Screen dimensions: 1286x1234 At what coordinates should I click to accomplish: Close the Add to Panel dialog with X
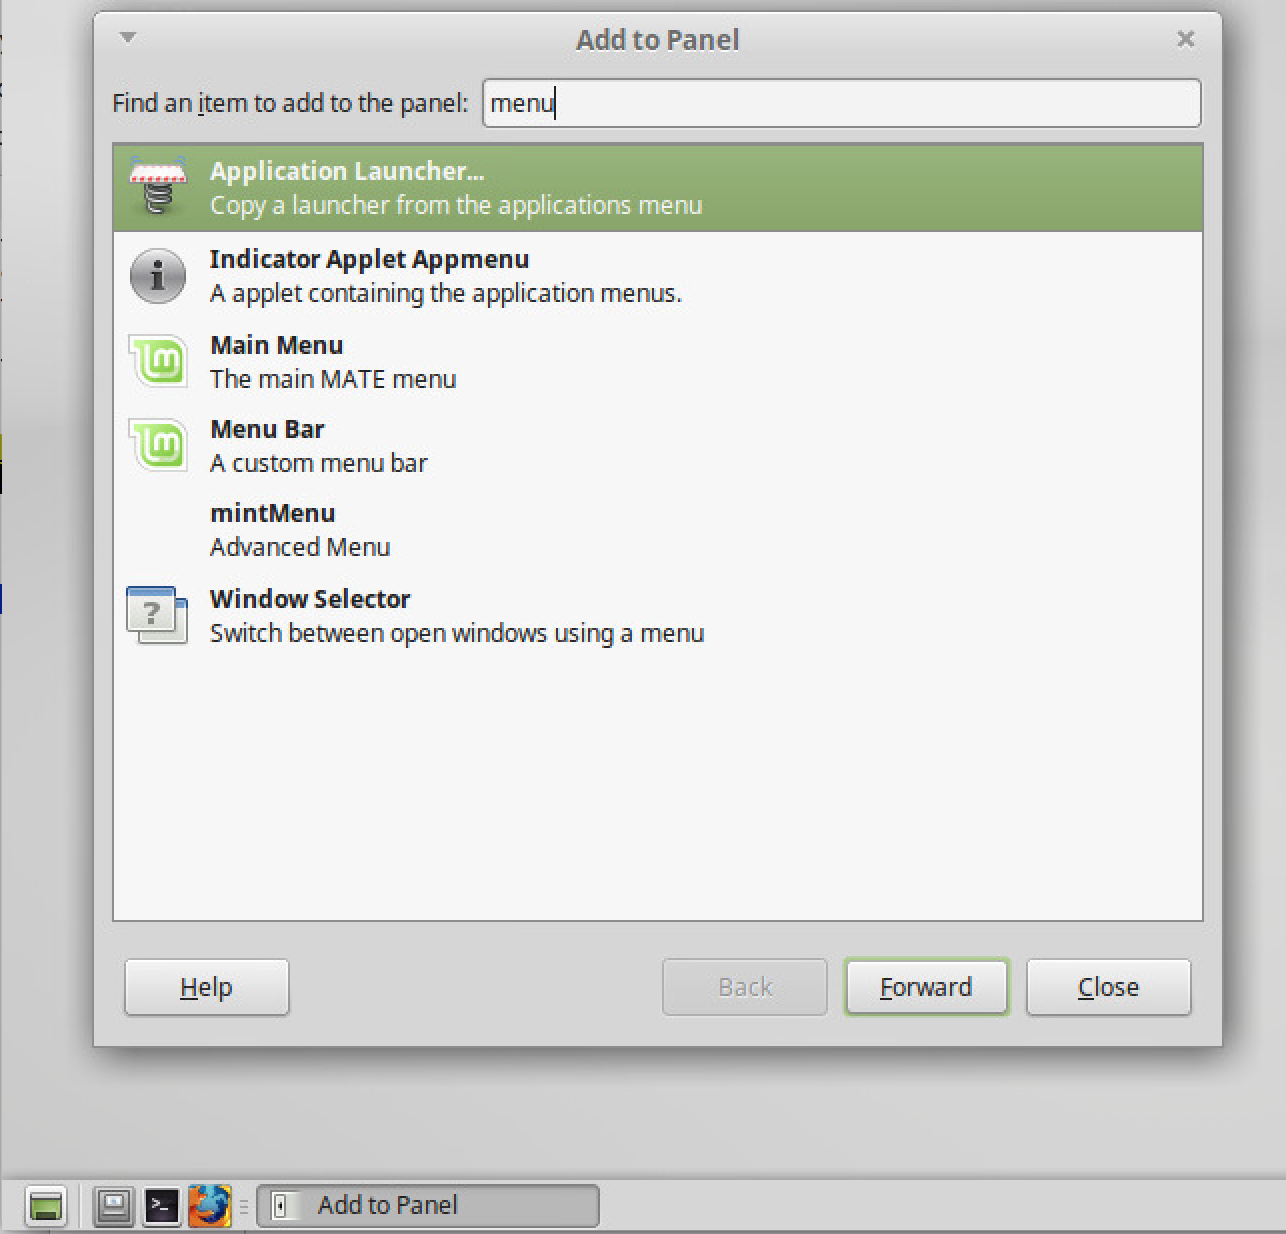tap(1186, 39)
